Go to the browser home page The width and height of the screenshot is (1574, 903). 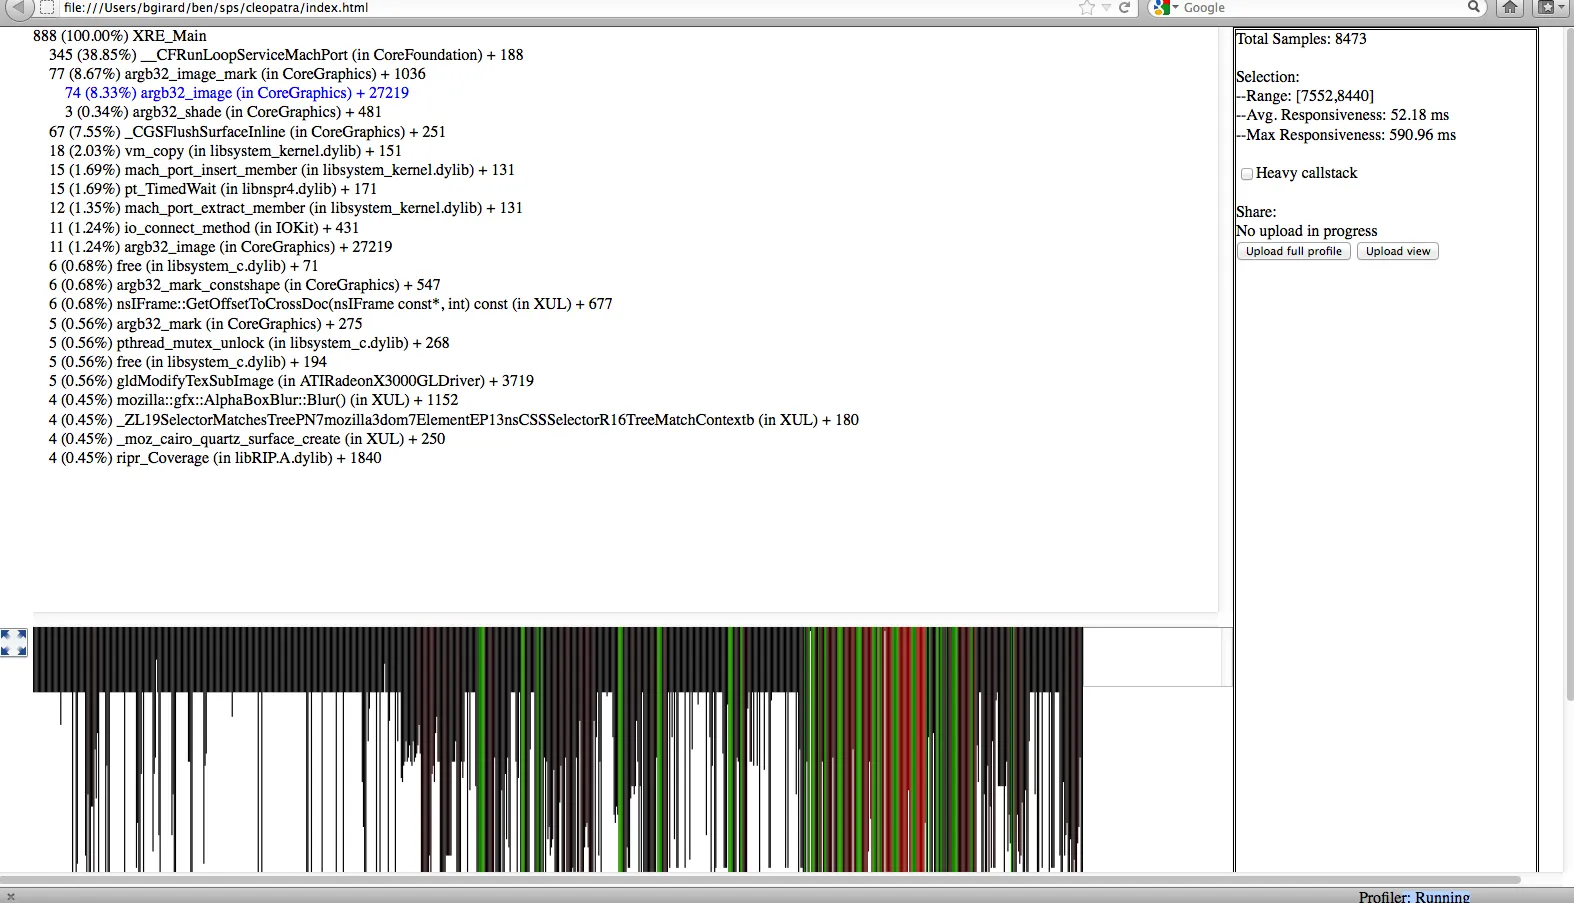pyautogui.click(x=1510, y=8)
